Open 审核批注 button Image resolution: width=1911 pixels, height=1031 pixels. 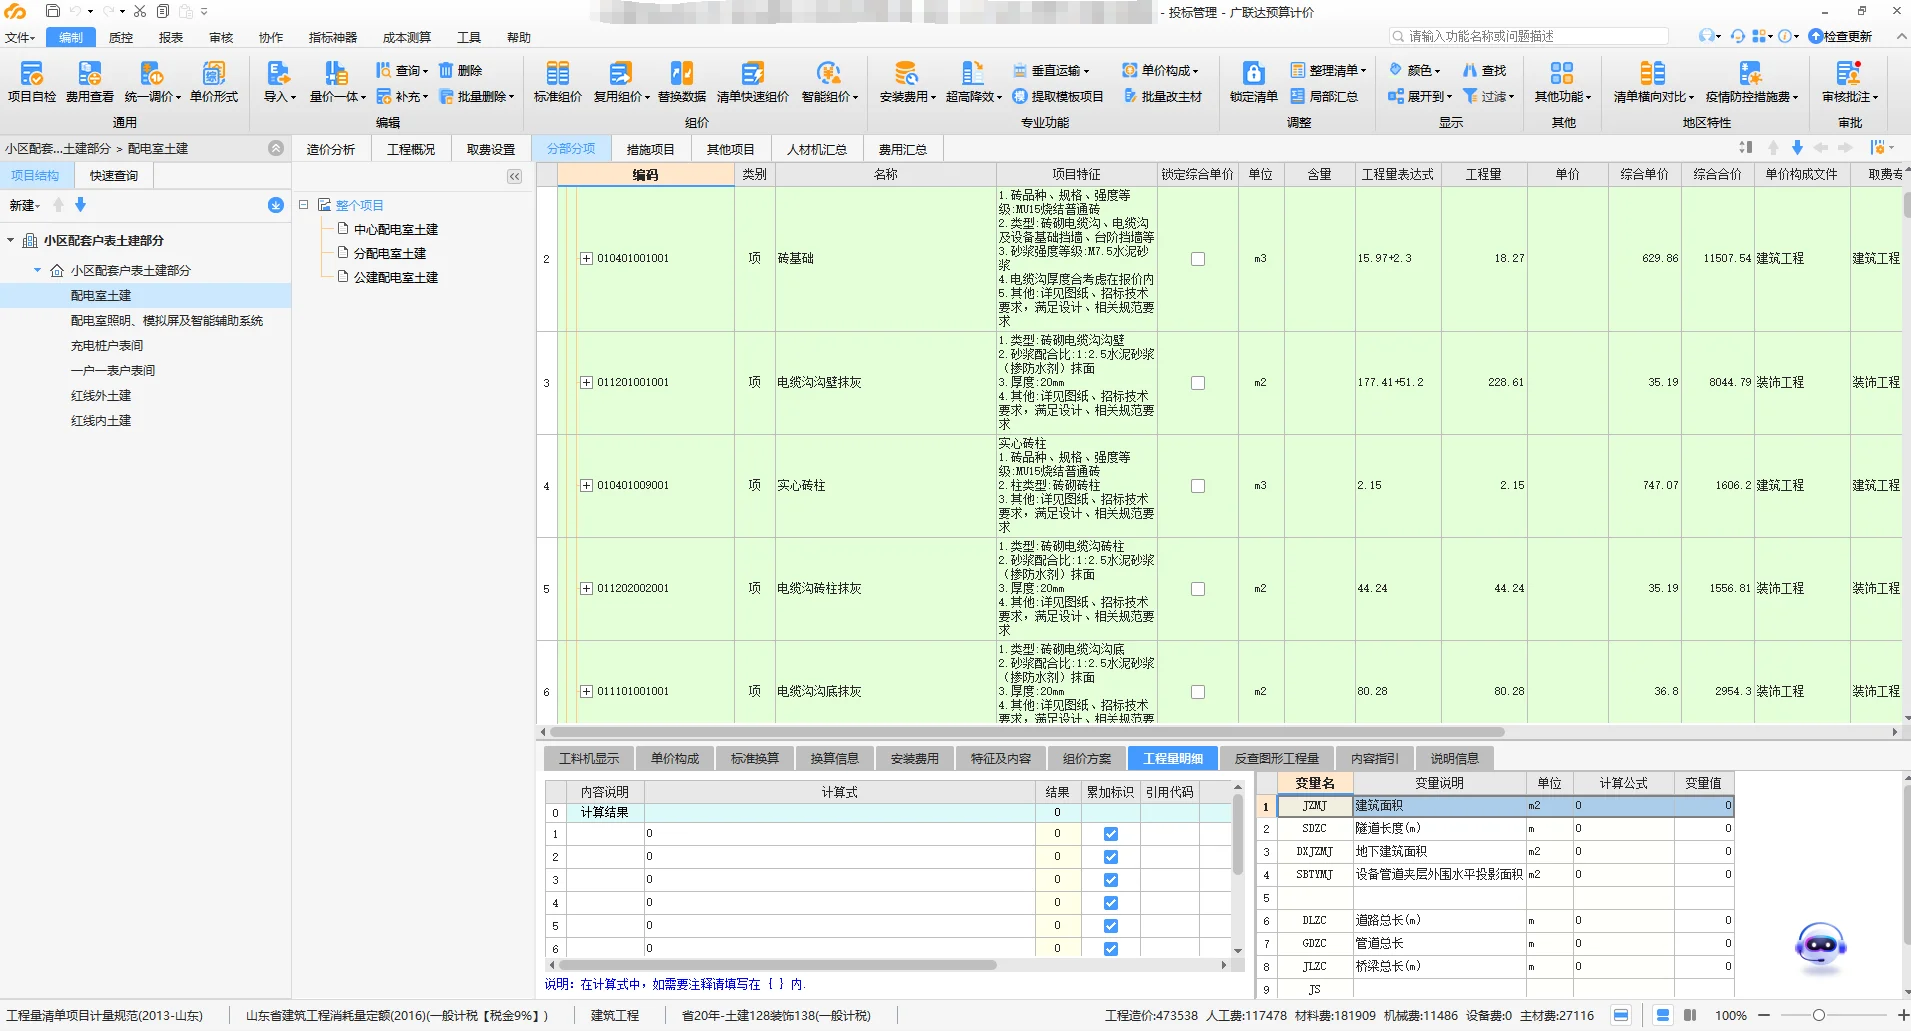1849,81
